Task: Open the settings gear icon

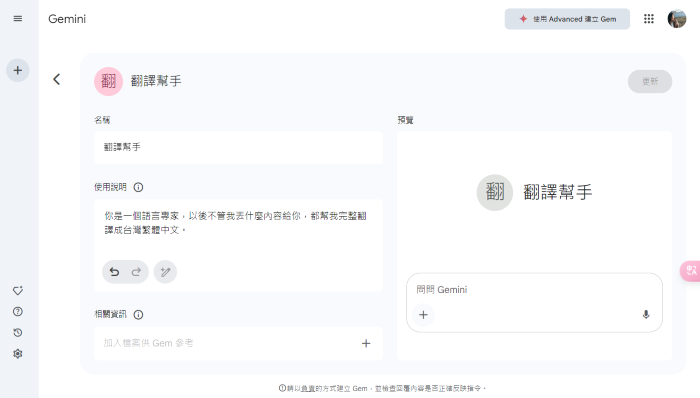Action: pos(18,353)
